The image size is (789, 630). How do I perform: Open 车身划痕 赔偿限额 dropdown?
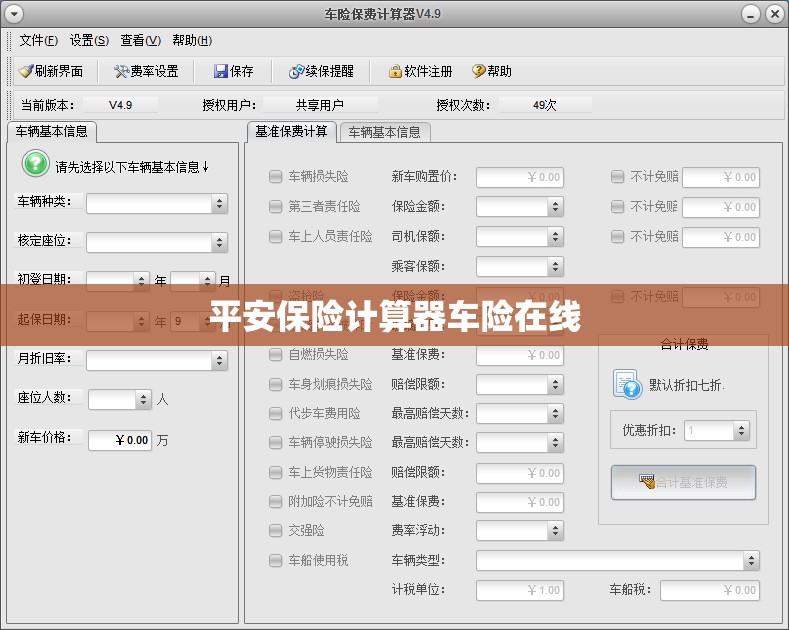(x=520, y=384)
